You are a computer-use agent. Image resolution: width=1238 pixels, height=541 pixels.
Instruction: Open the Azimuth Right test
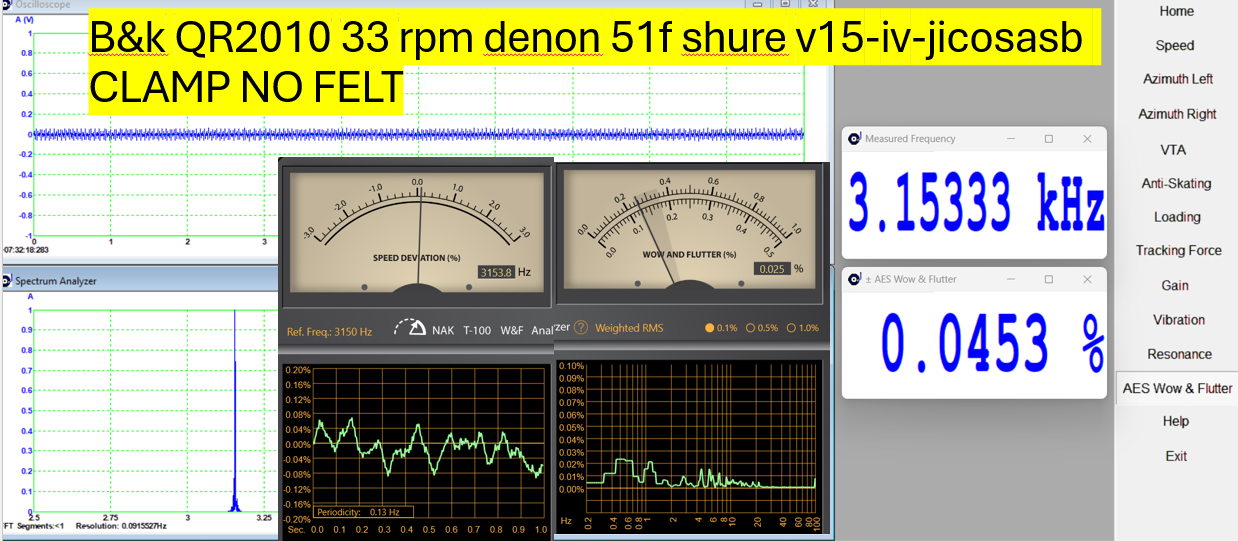[x=1176, y=114]
